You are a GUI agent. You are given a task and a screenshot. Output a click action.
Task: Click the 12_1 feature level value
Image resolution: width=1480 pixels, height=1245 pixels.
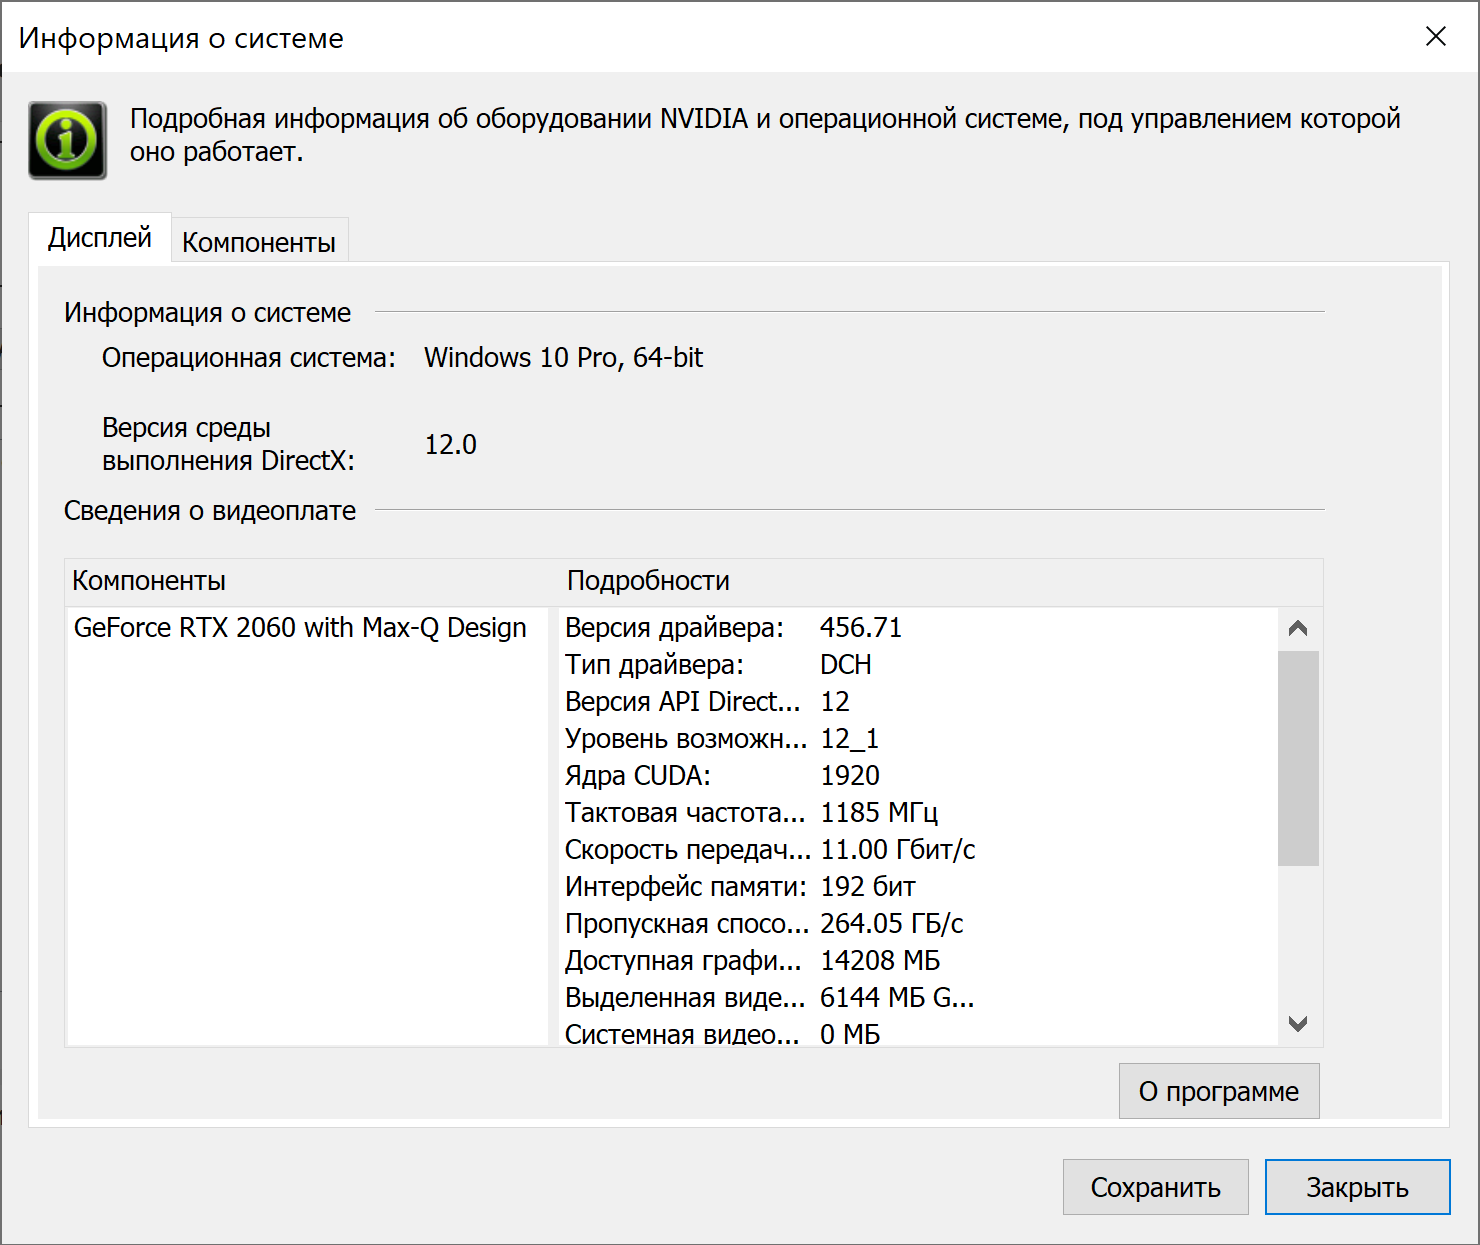(849, 739)
